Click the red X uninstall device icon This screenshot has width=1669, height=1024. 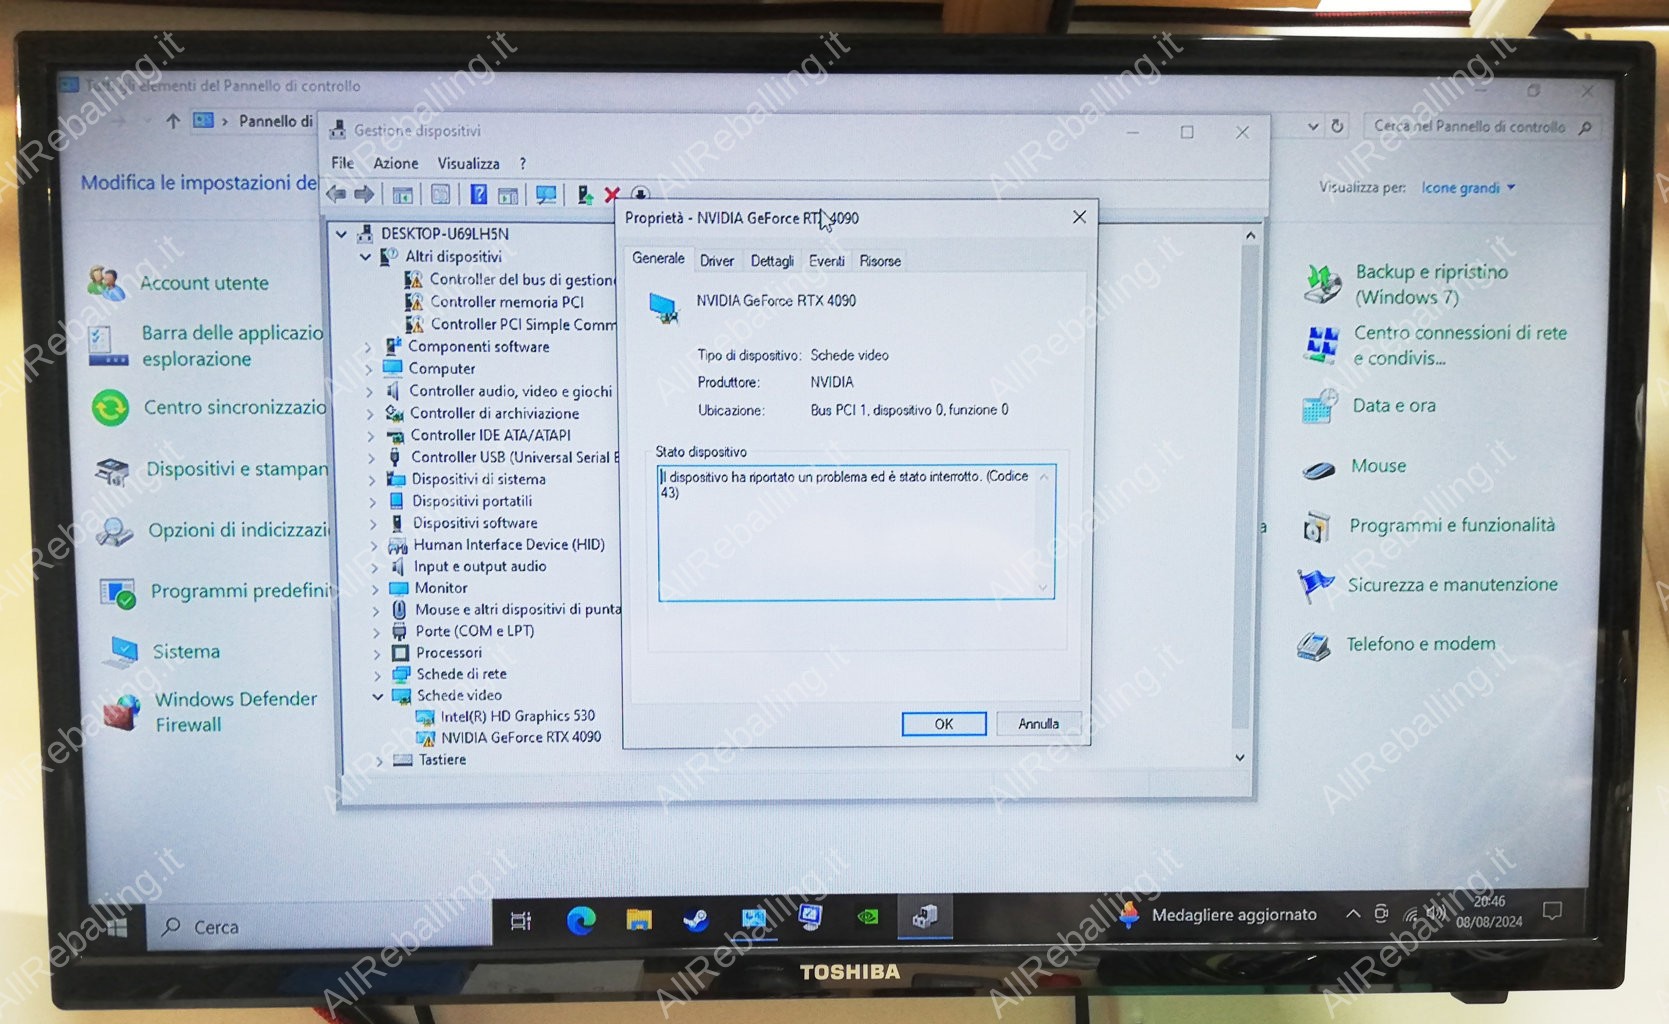click(x=612, y=195)
